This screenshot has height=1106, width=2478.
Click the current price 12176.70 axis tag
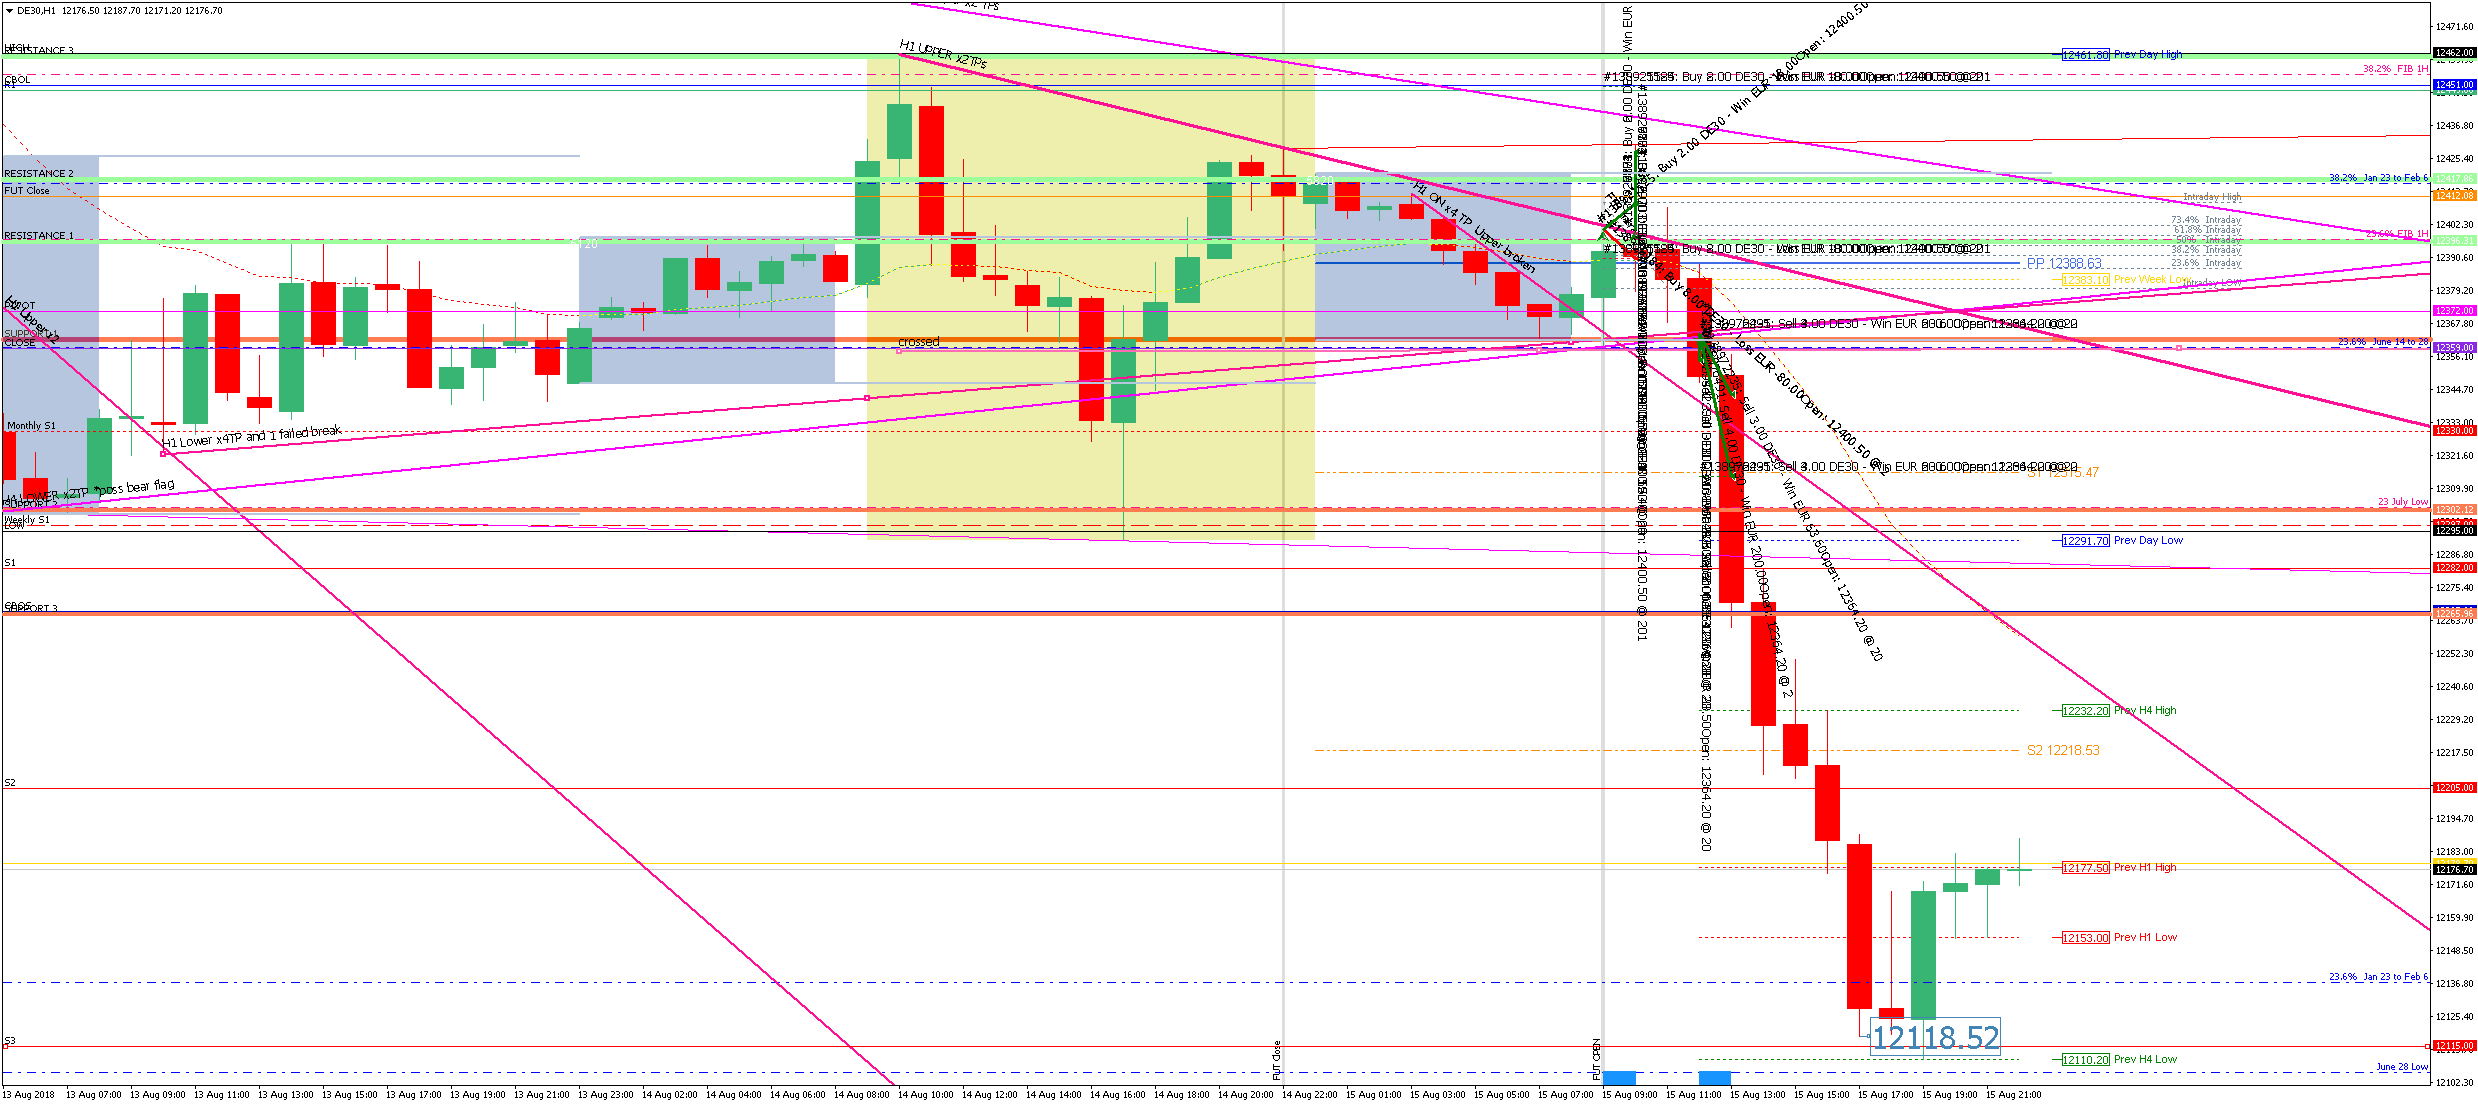tap(2453, 870)
